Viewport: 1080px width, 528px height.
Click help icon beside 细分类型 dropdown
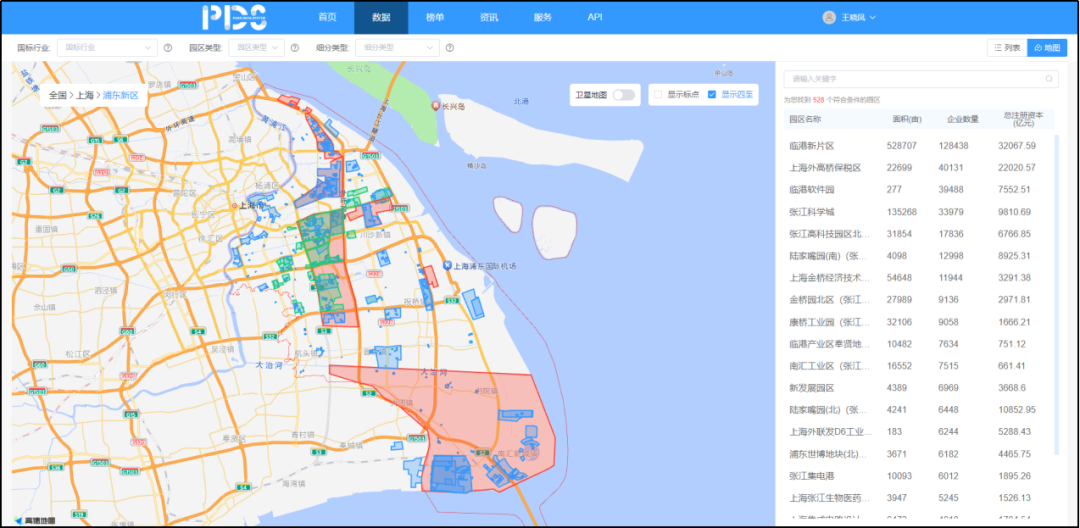coord(450,47)
